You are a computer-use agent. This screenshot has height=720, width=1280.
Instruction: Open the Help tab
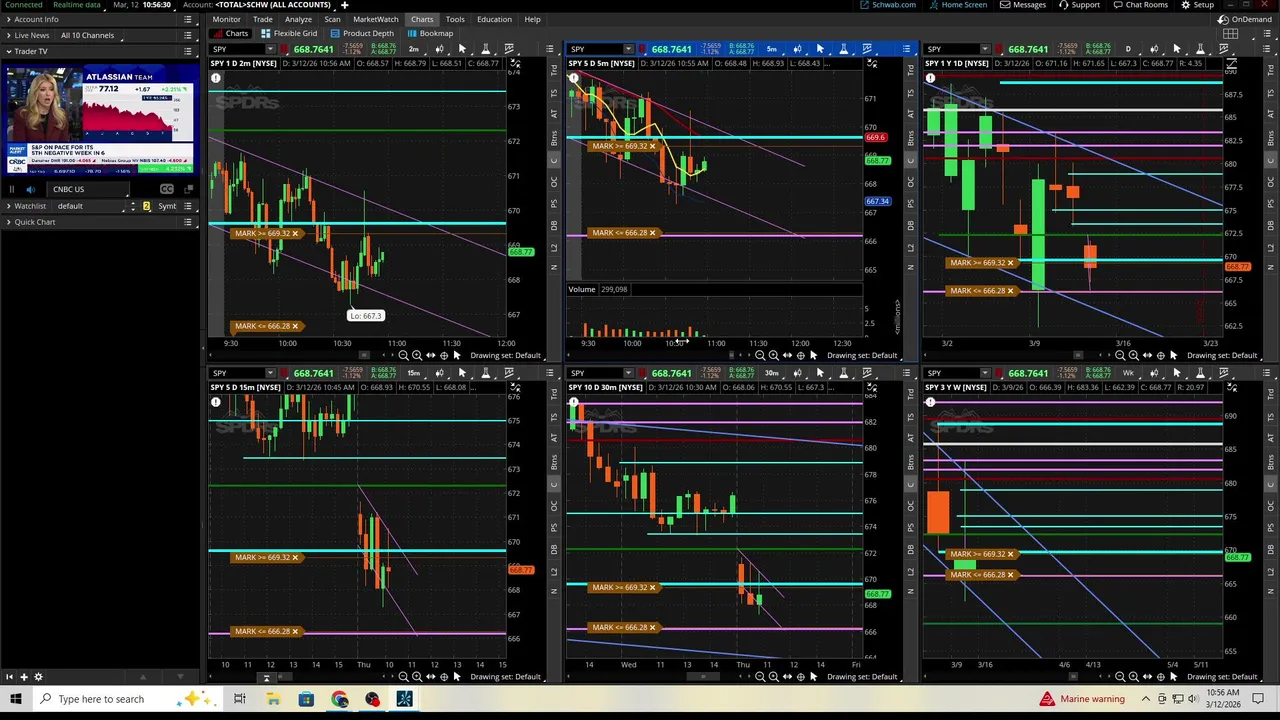click(532, 19)
